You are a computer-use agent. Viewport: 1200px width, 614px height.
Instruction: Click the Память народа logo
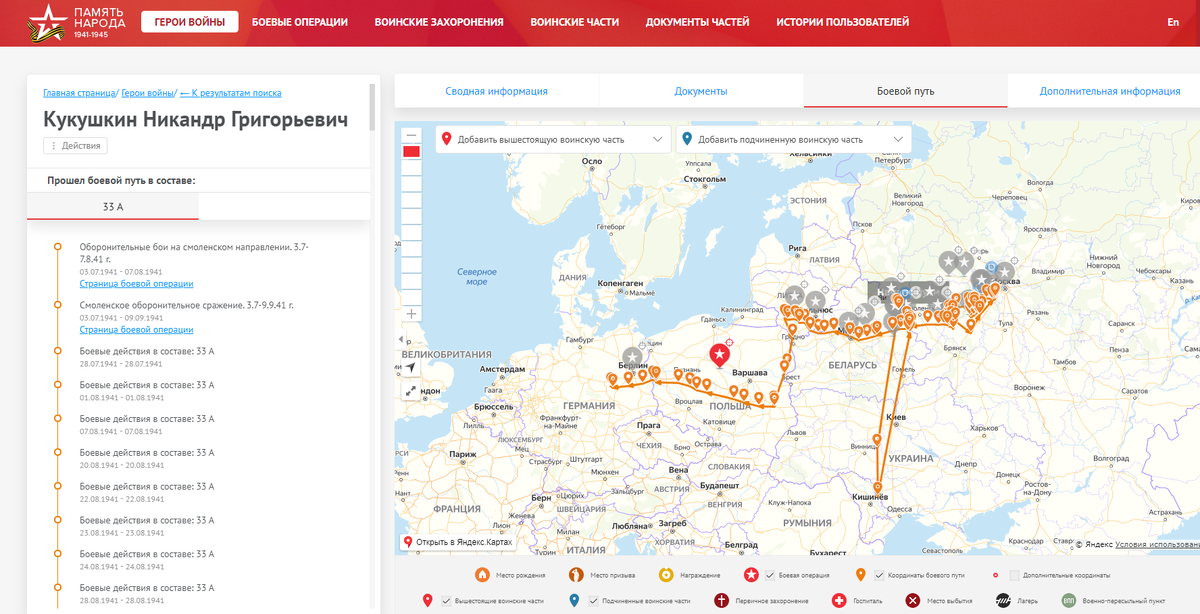[x=76, y=22]
